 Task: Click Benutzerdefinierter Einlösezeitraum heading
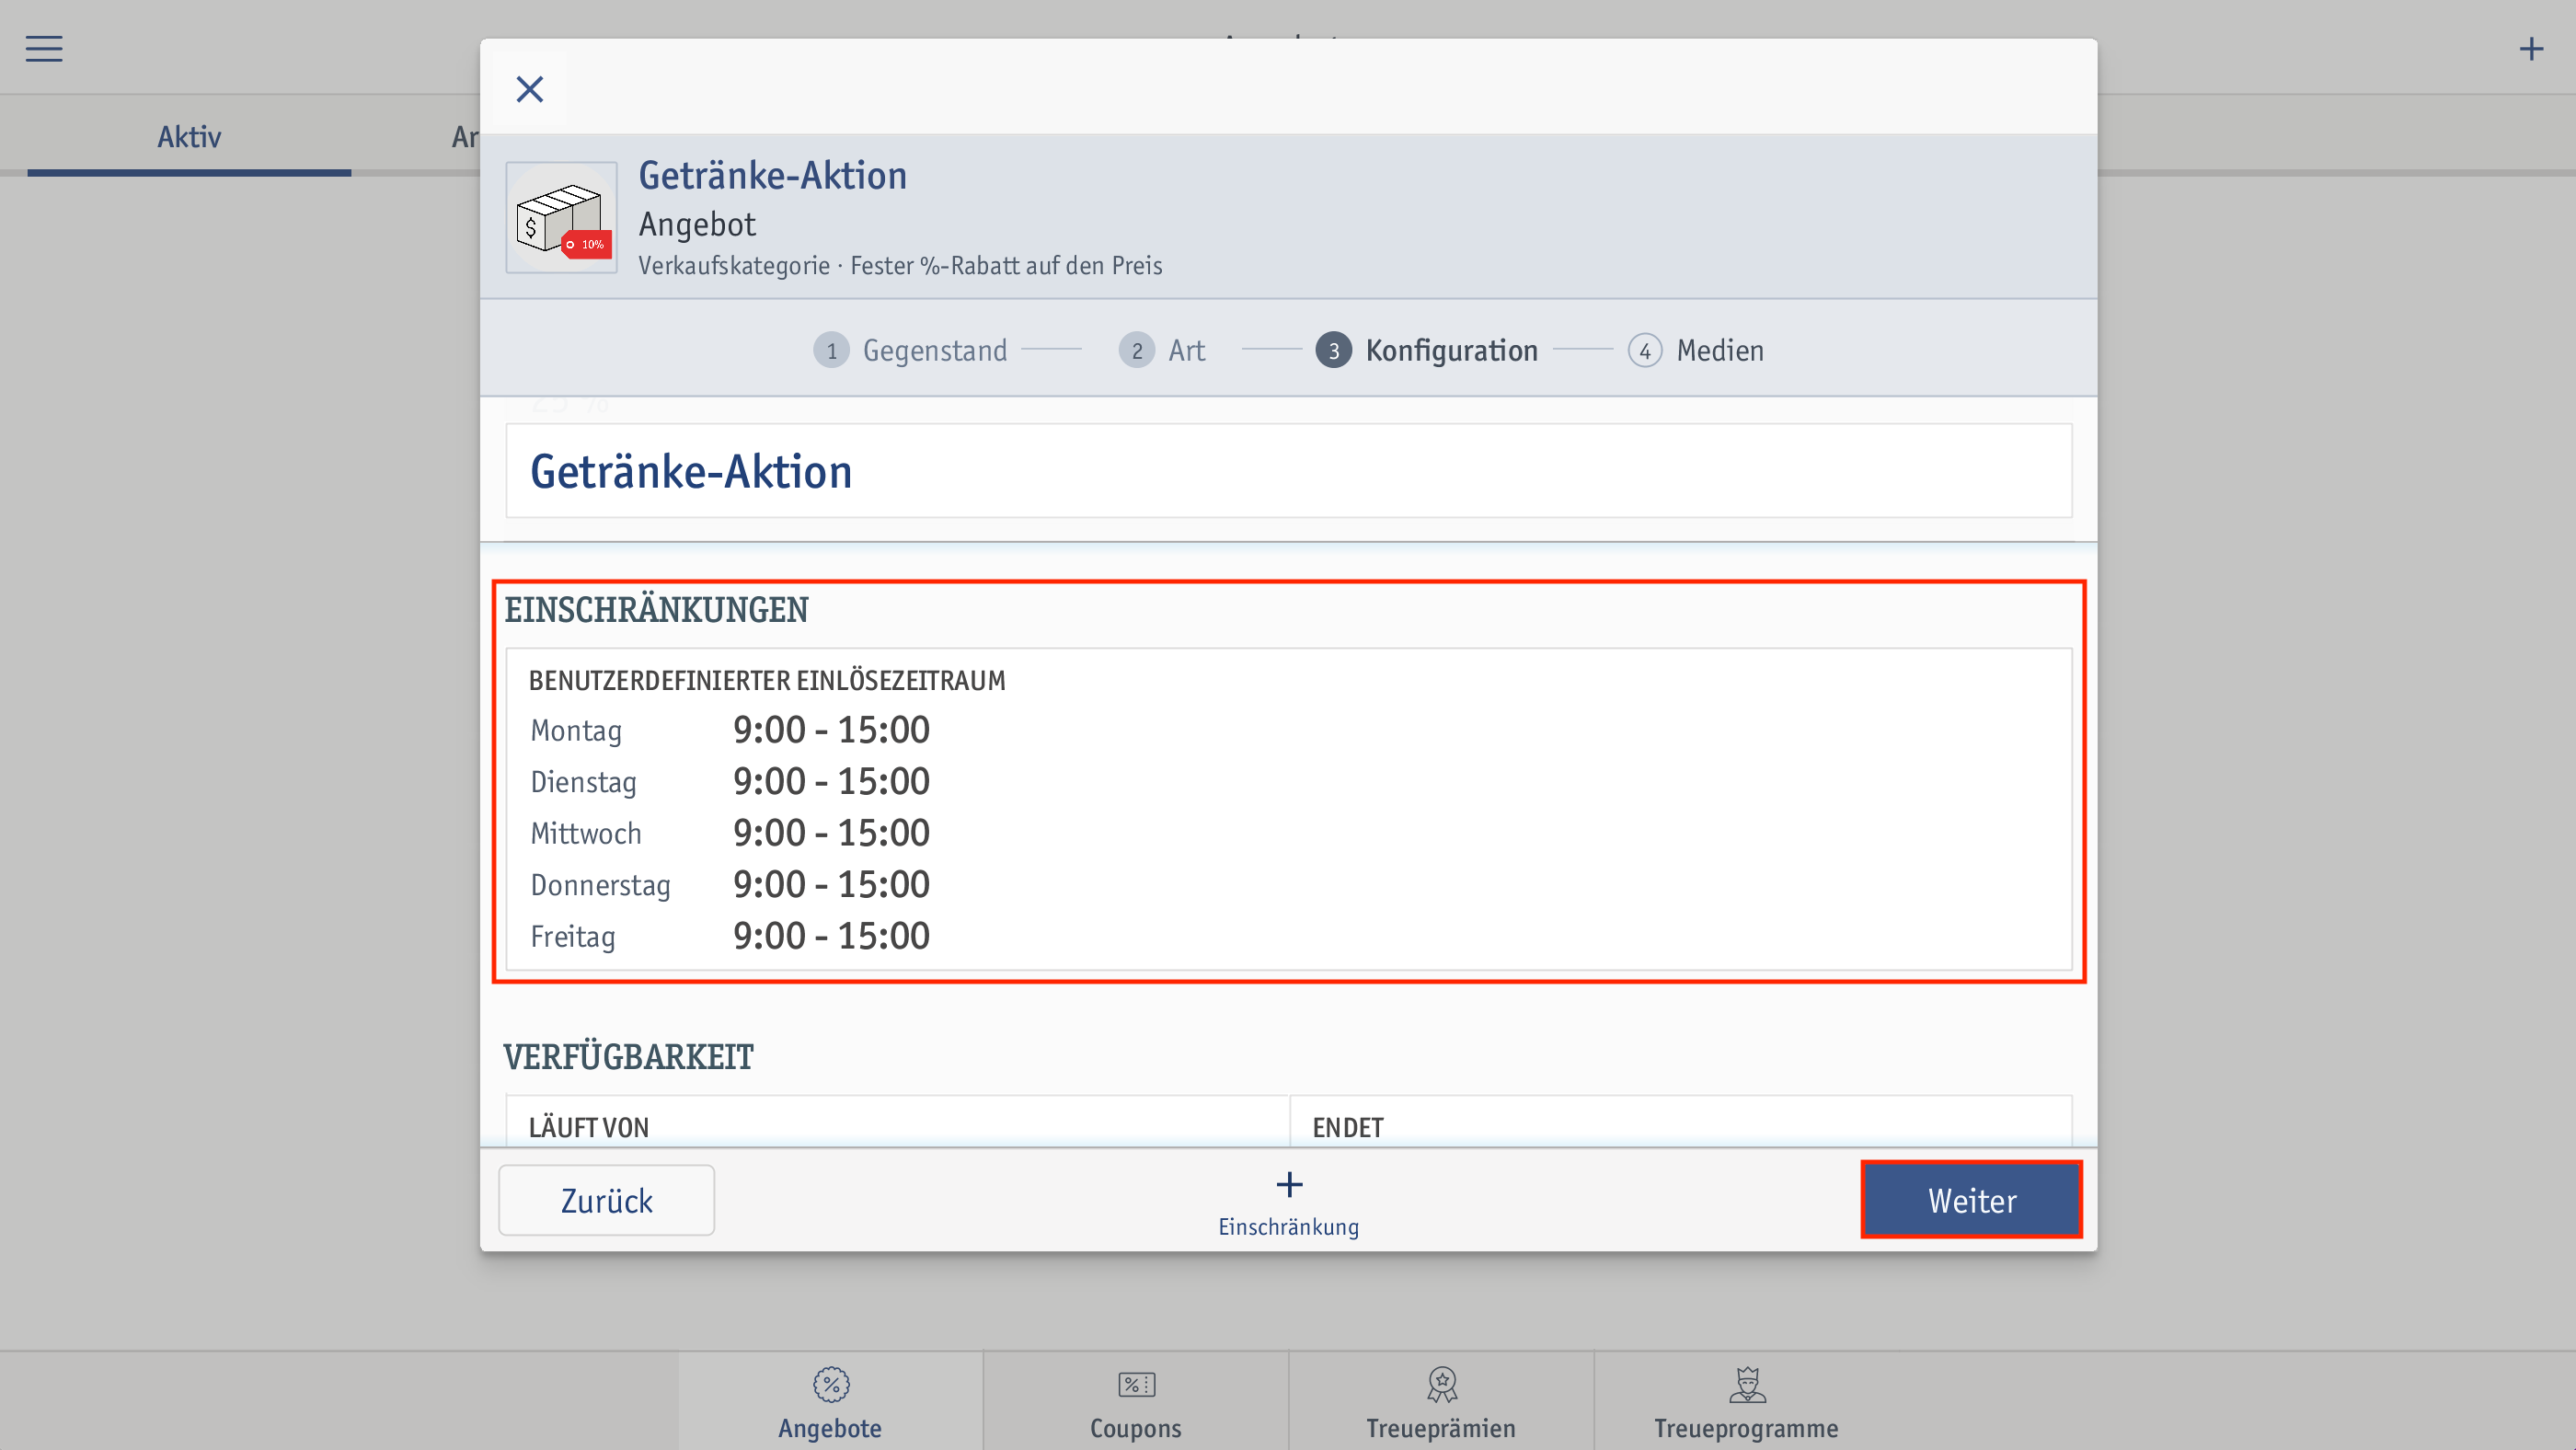click(x=767, y=681)
